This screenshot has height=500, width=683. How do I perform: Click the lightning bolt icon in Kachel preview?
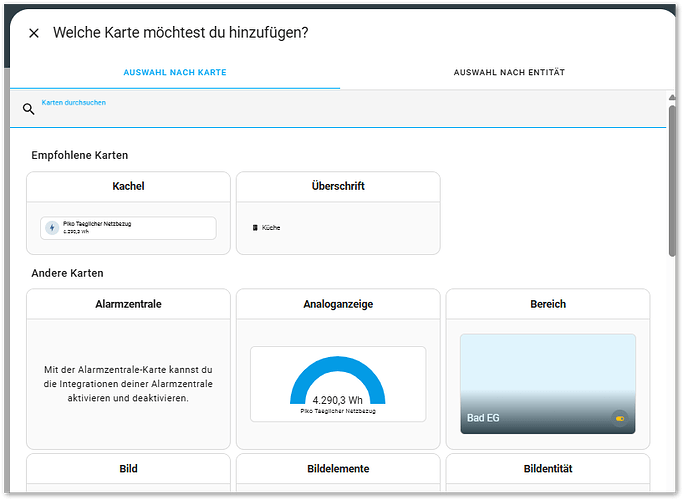coord(52,228)
